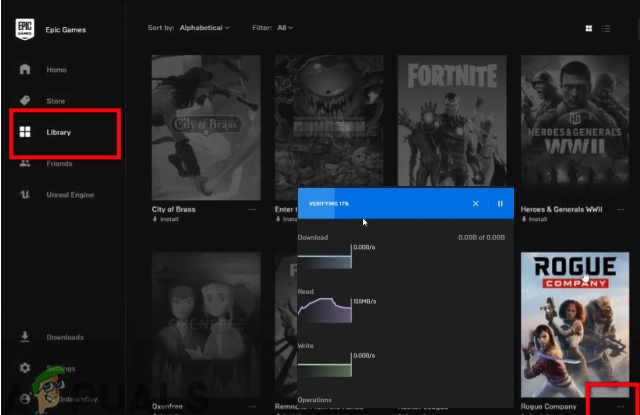This screenshot has width=640, height=415.
Task: Open Fortnite game thumbnail
Action: tap(452, 122)
